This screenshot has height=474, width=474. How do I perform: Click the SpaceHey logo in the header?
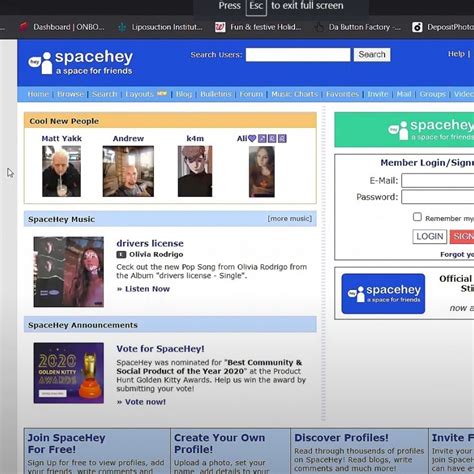tap(80, 62)
